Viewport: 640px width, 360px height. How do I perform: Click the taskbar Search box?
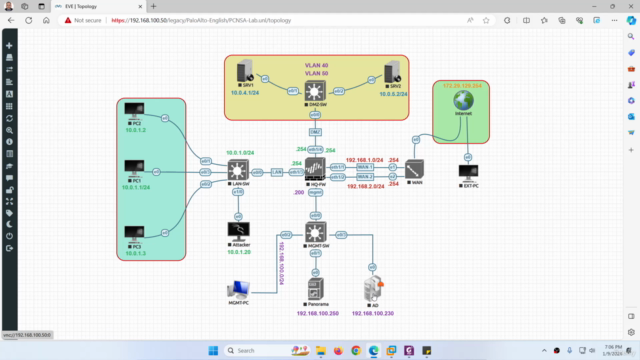coord(267,351)
